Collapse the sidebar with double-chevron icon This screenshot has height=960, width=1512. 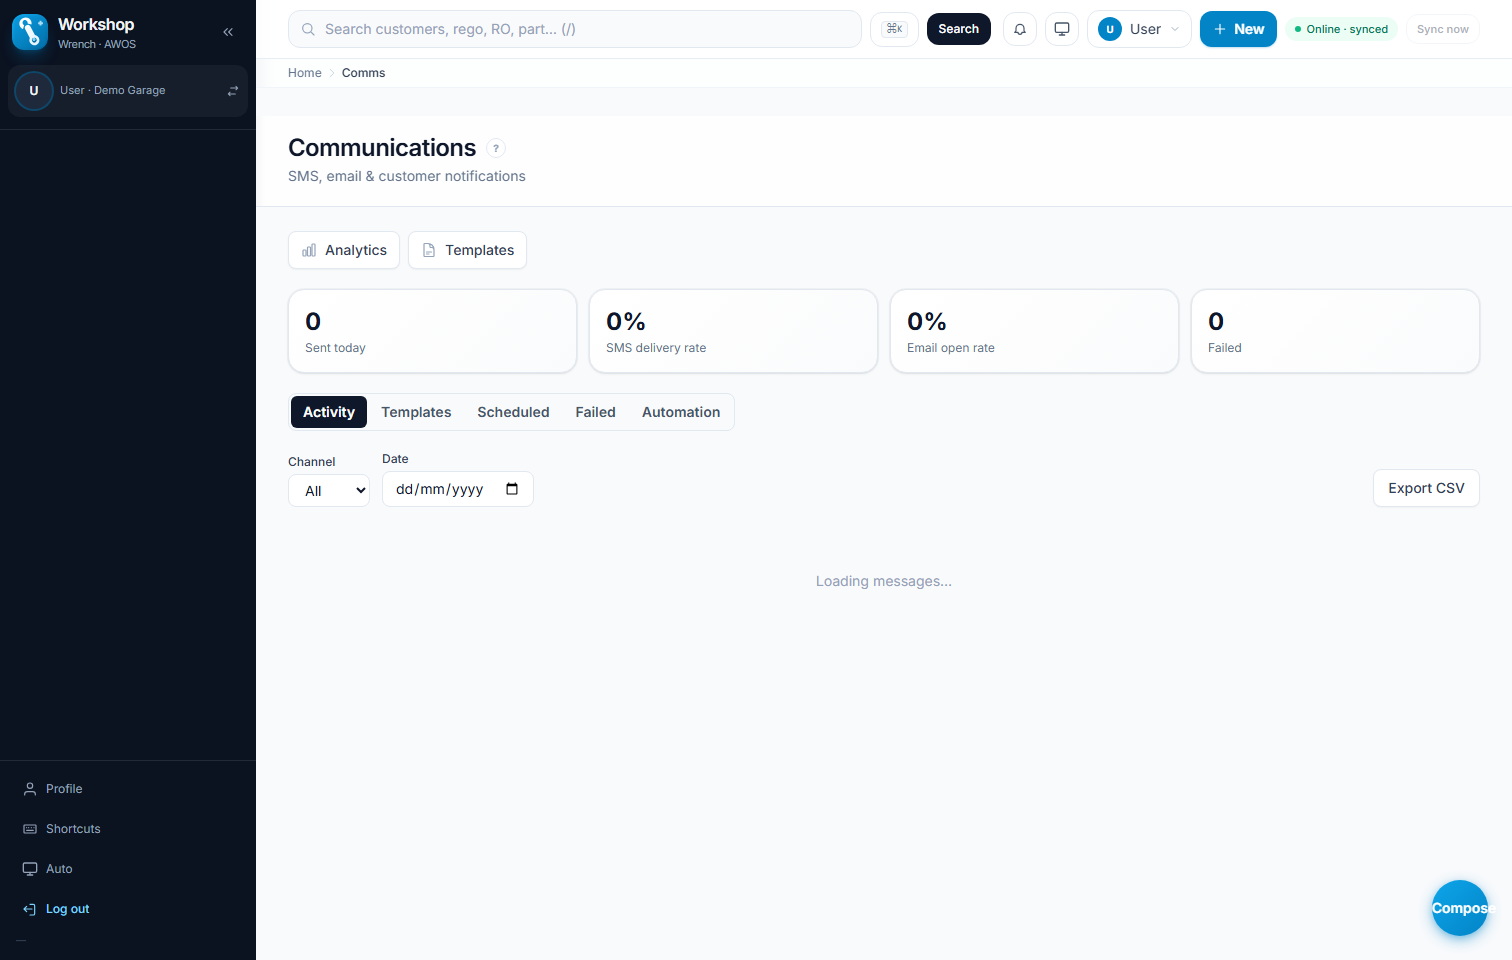(x=228, y=32)
